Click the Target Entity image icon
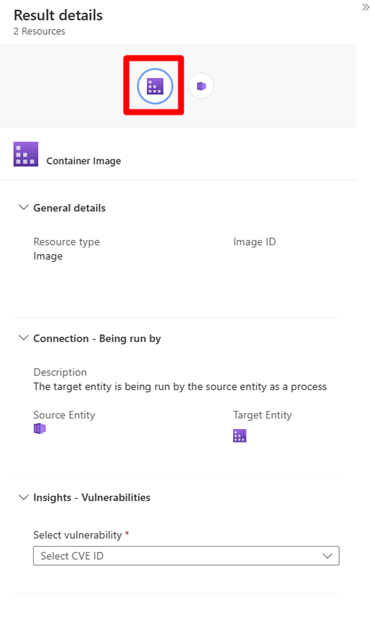This screenshot has width=371, height=618. [x=240, y=436]
